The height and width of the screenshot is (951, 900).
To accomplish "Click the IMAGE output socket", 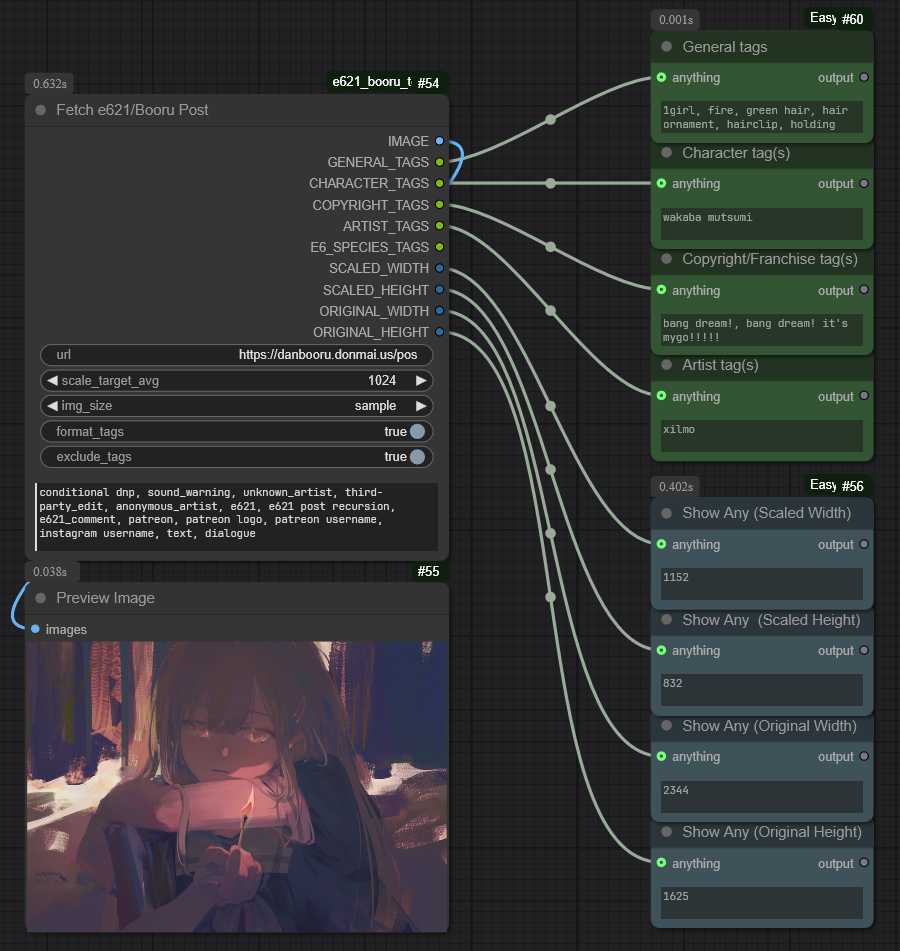I will point(439,141).
